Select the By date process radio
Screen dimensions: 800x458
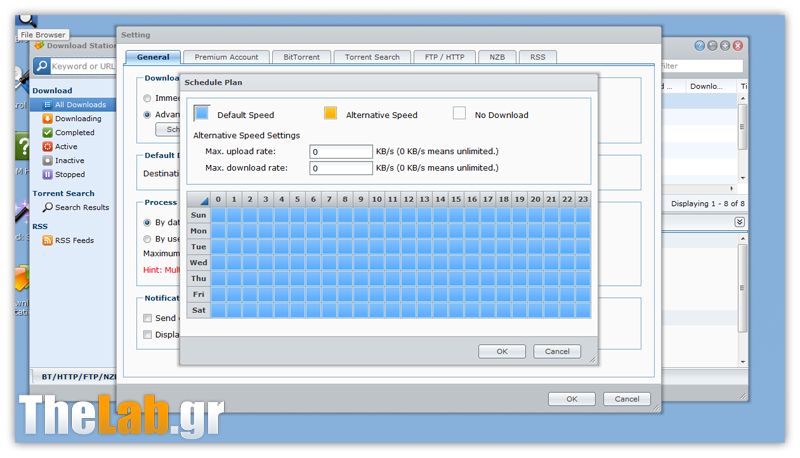147,222
